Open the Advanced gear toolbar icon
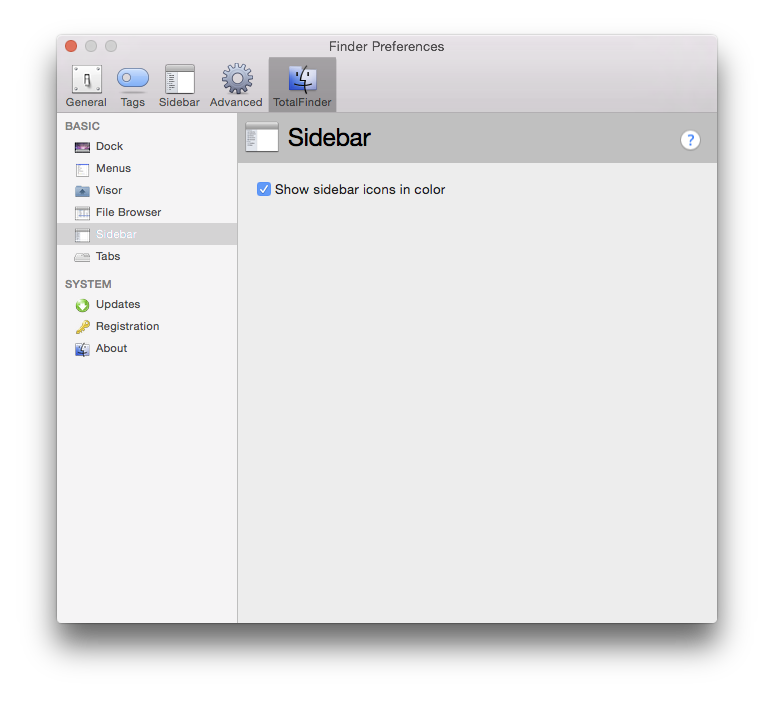Screen dimensions: 774x702 click(x=237, y=78)
